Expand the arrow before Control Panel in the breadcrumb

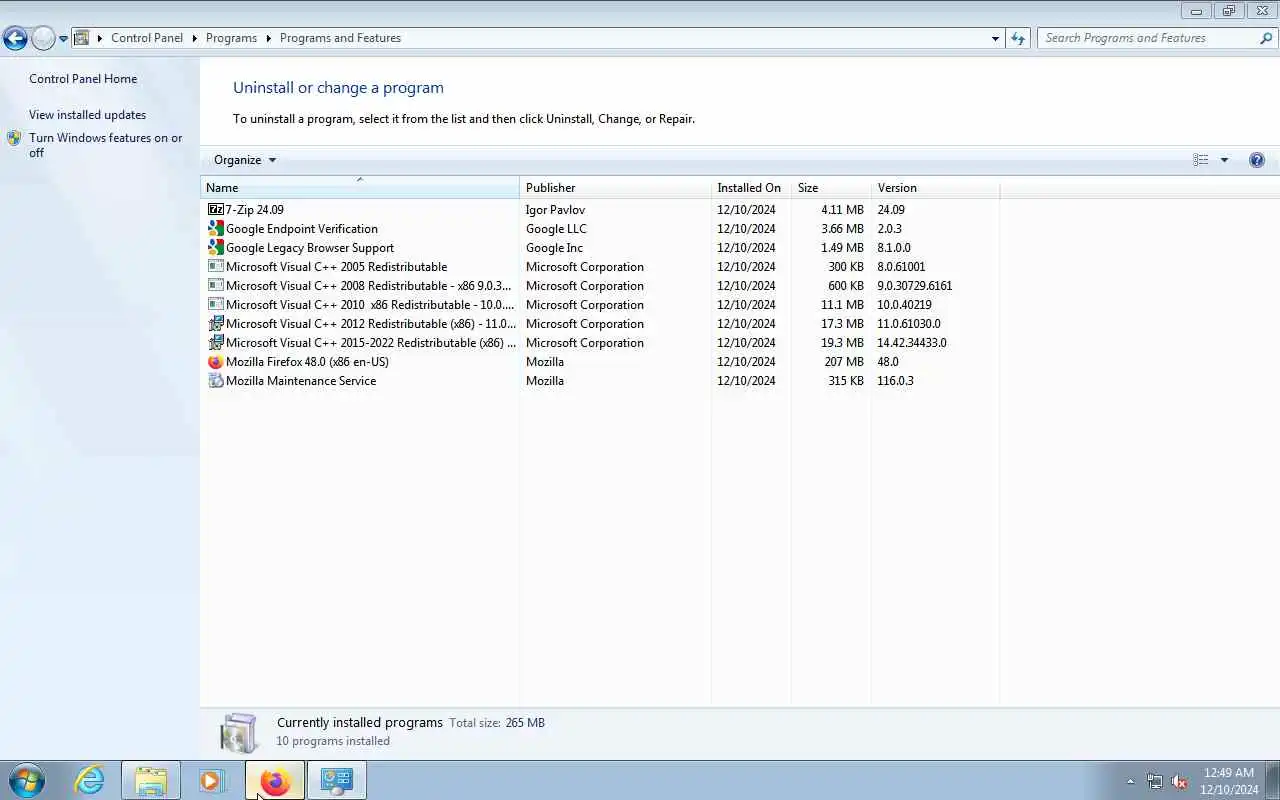point(100,38)
